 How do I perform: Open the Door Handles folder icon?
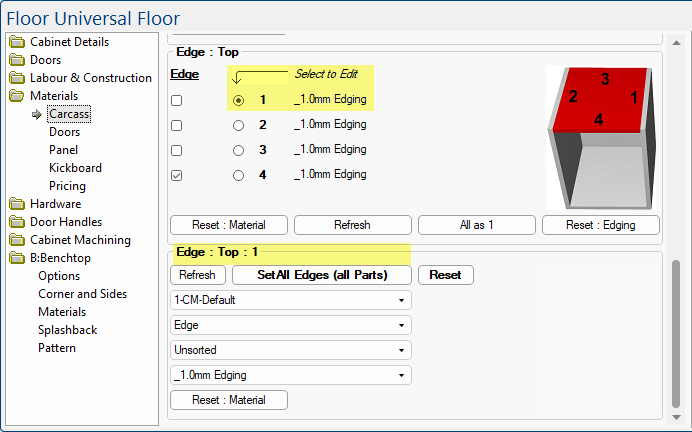click(x=17, y=222)
